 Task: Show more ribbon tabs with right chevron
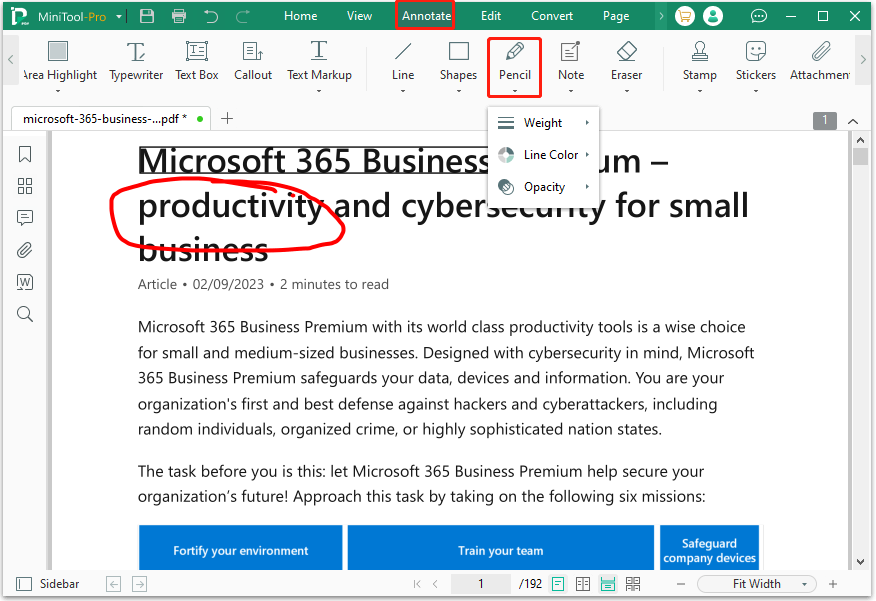pyautogui.click(x=661, y=16)
